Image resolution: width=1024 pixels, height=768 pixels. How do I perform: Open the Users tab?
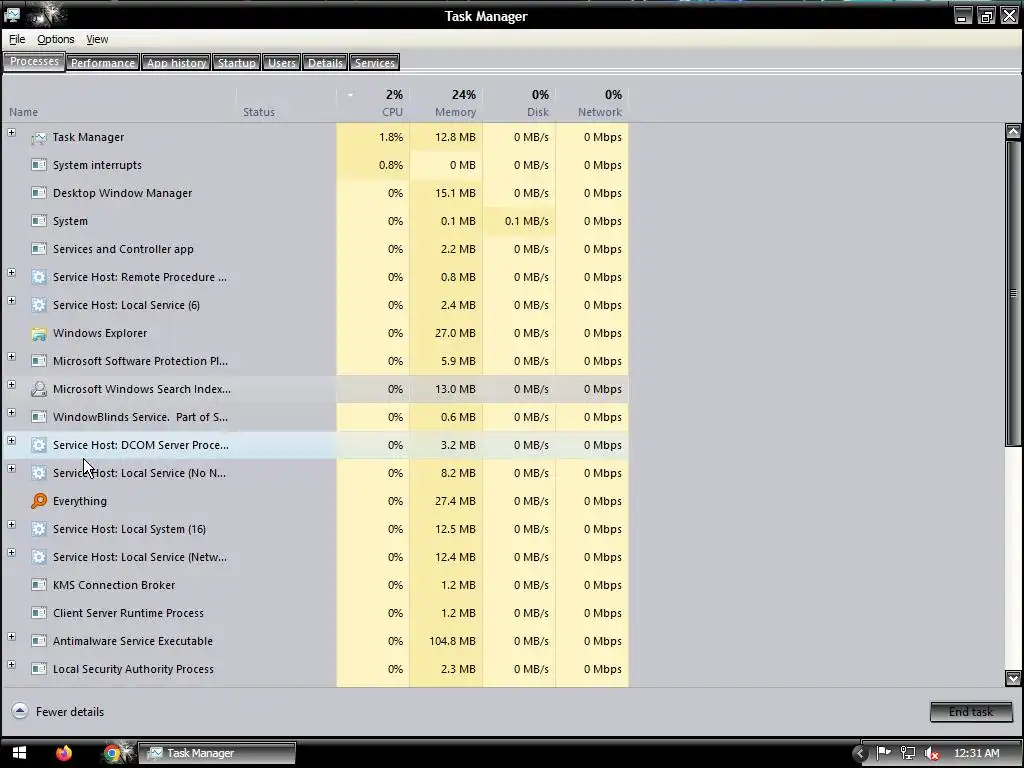click(x=281, y=63)
